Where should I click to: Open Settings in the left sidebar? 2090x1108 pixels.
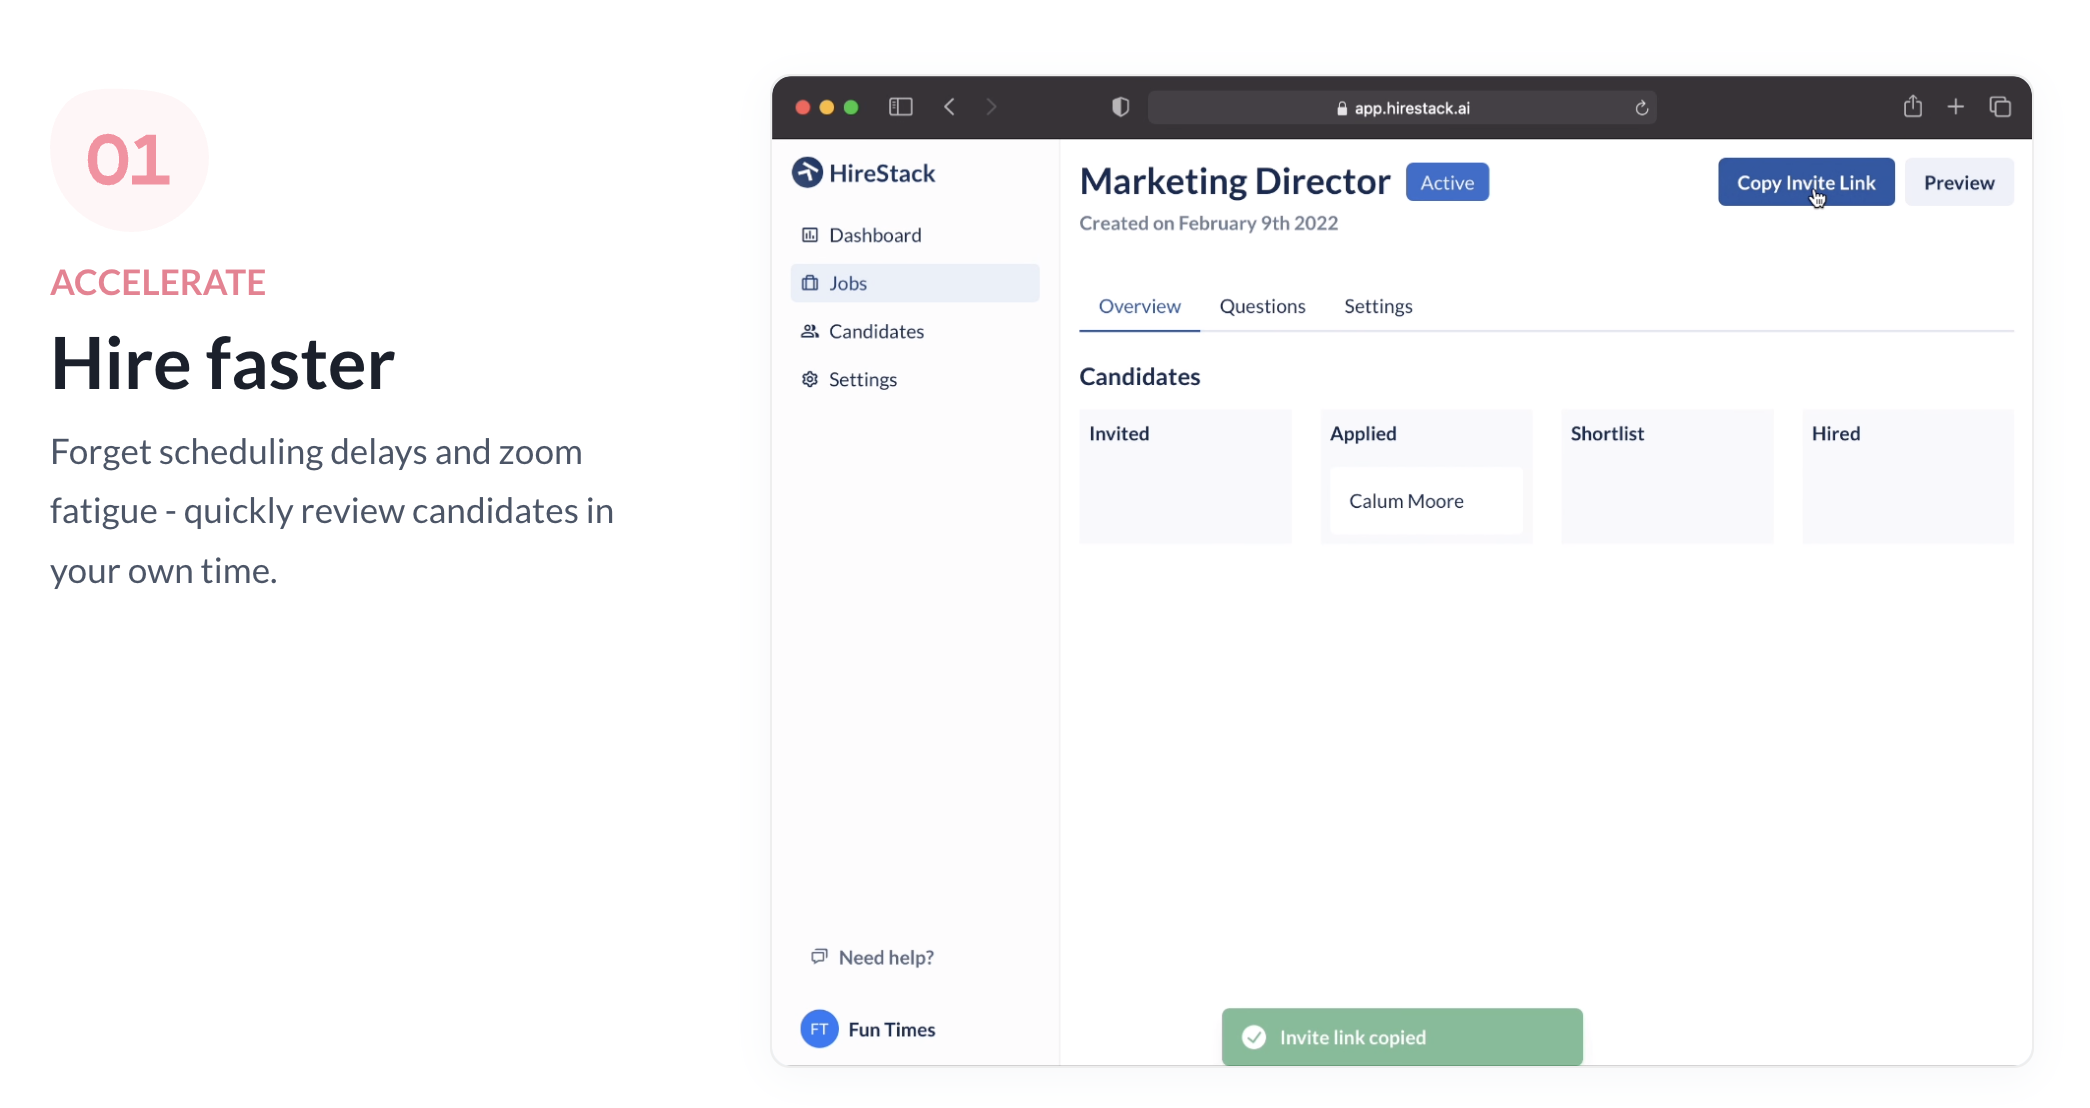click(862, 379)
